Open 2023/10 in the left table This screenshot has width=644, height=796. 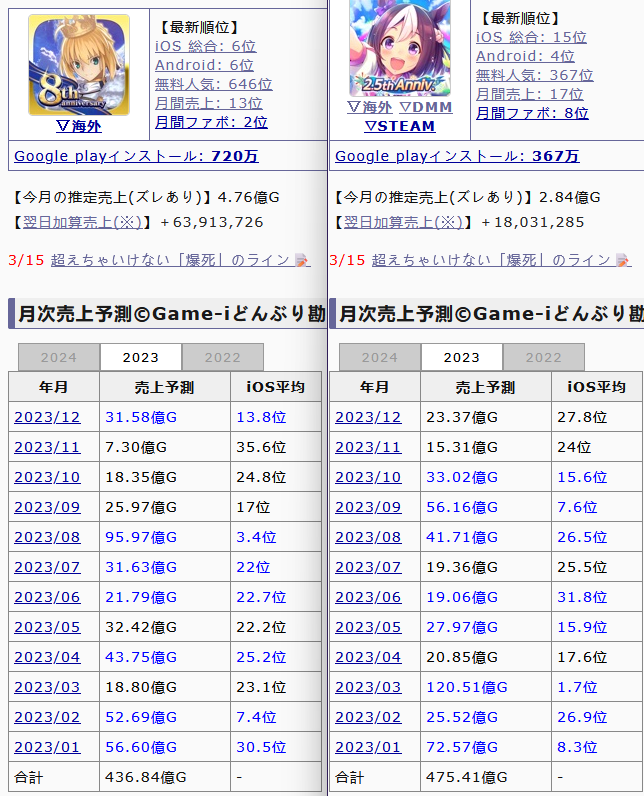coord(47,477)
